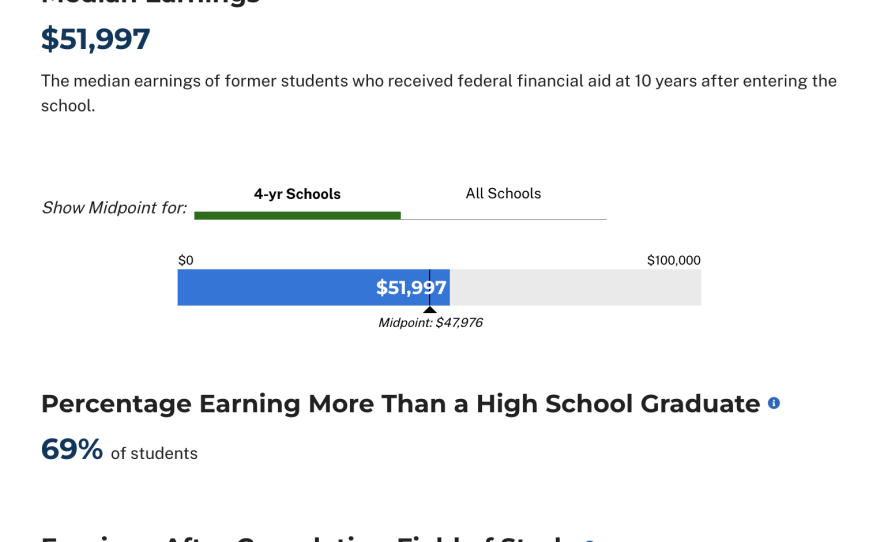Click the black midpoint triangle marker
This screenshot has height=542, width=880.
tap(430, 309)
